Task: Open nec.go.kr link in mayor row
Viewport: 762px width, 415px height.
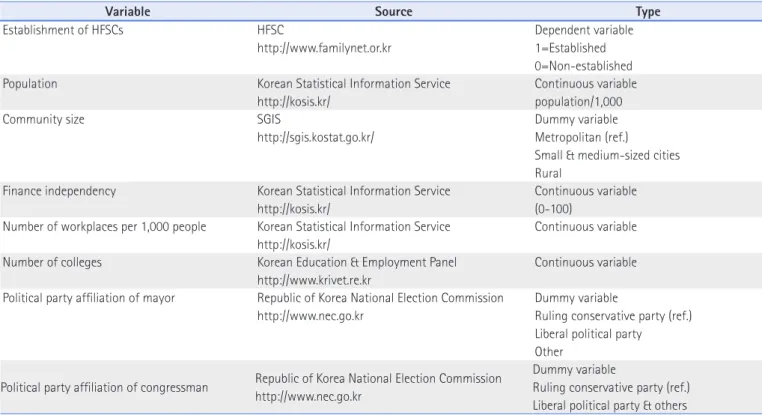Action: 310,316
